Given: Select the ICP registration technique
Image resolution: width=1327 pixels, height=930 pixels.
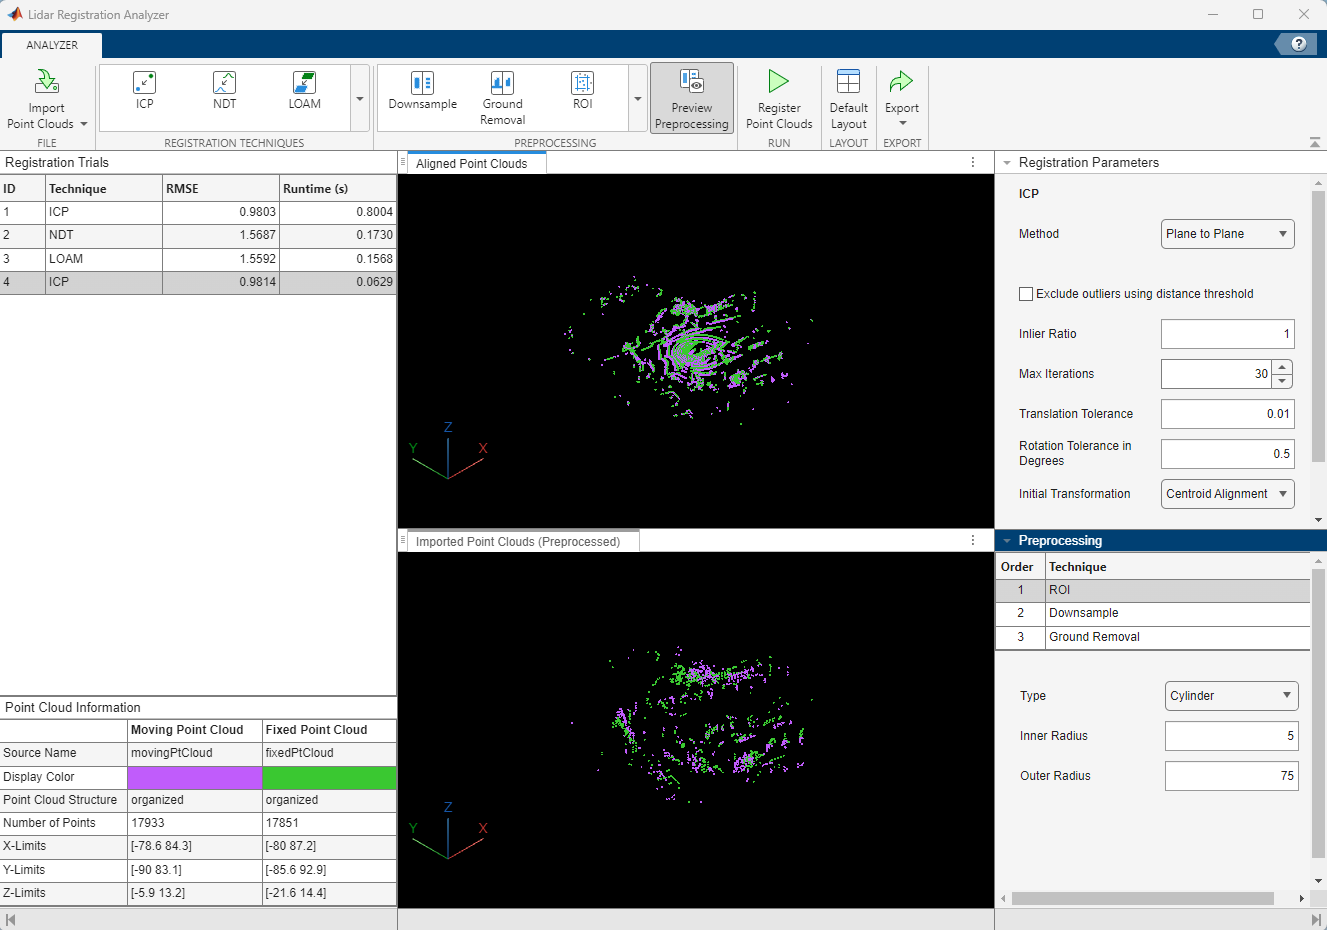Looking at the screenshot, I should 144,95.
